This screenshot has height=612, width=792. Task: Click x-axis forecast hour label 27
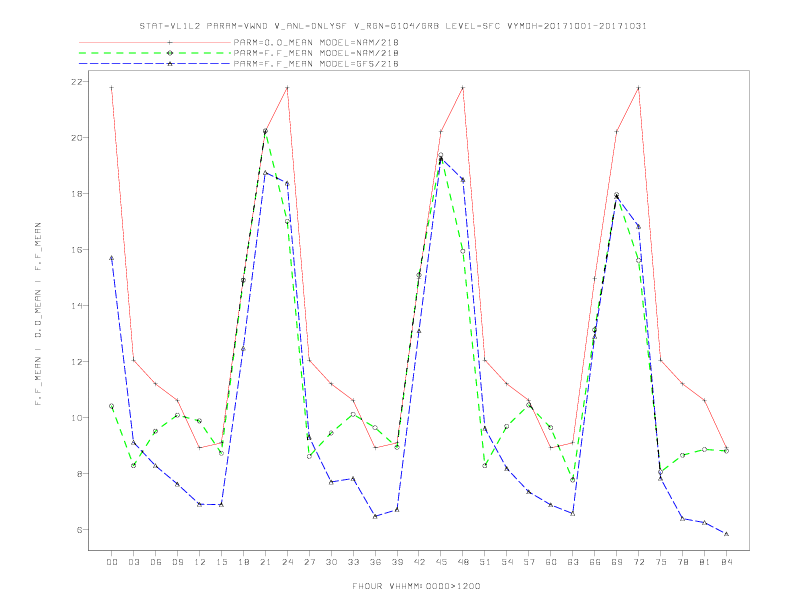pyautogui.click(x=309, y=562)
